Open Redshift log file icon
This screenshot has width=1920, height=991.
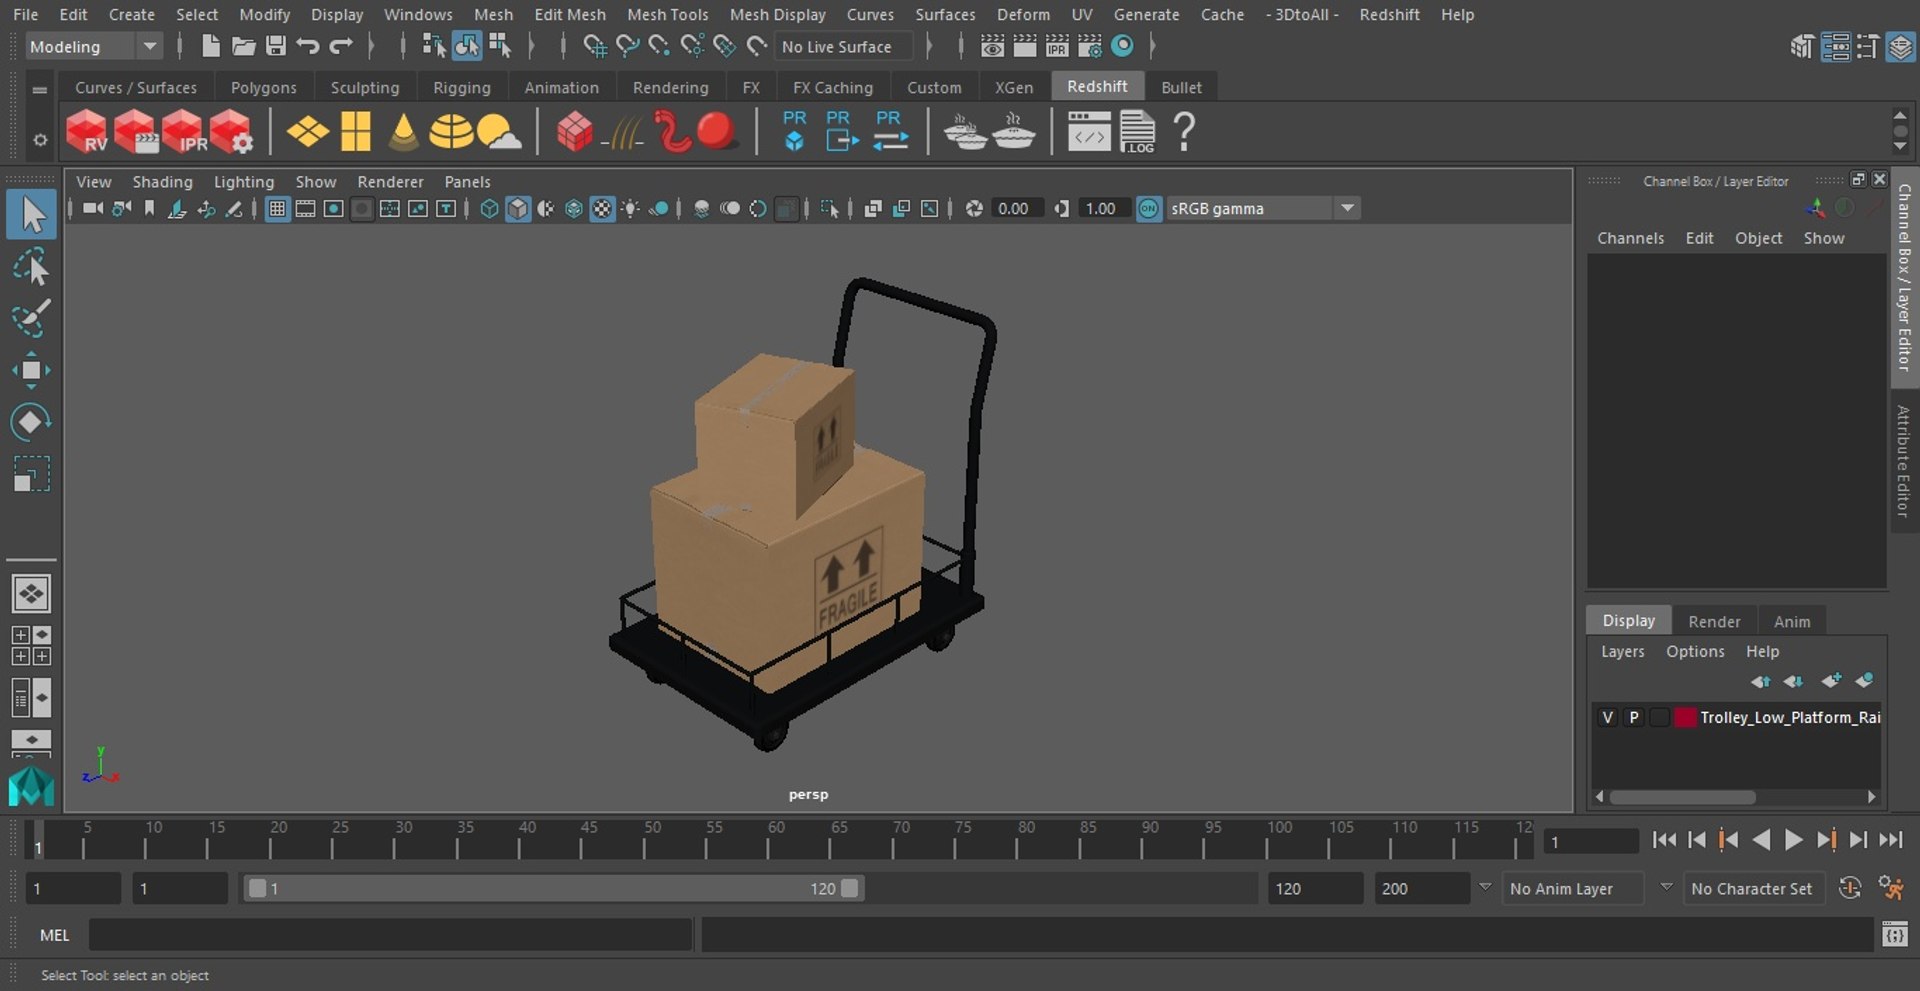(1137, 132)
